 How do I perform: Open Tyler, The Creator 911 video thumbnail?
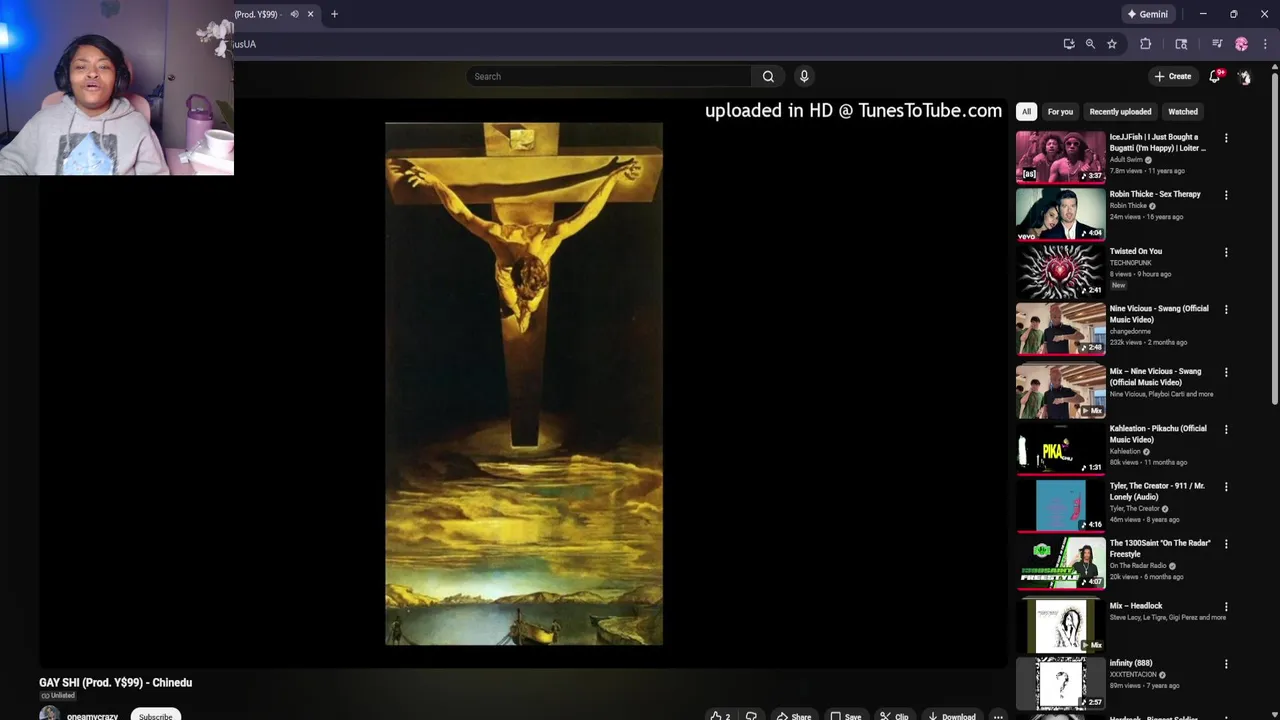click(x=1061, y=505)
